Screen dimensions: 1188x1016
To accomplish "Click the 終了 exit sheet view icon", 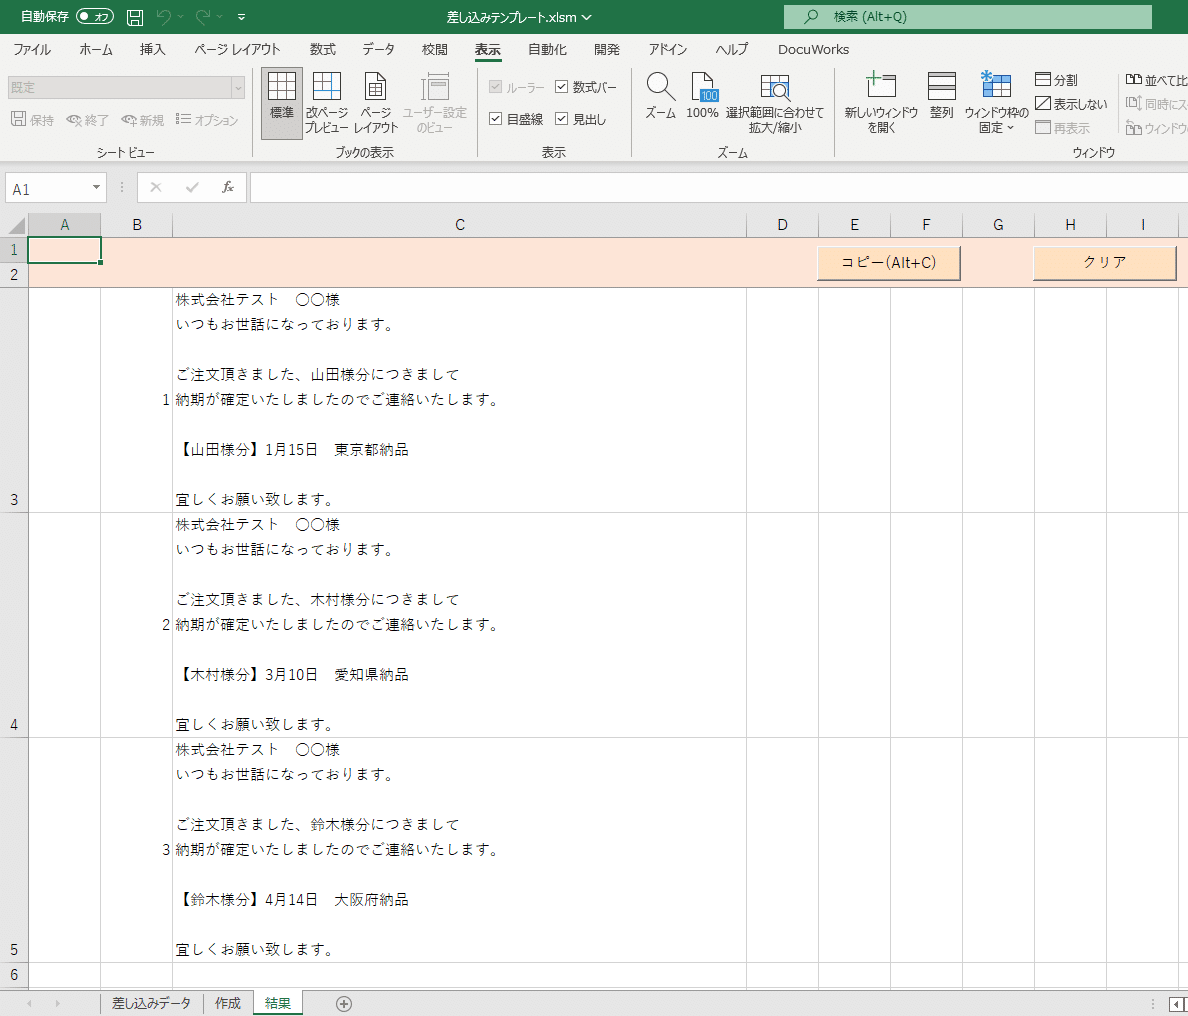I will [x=87, y=120].
